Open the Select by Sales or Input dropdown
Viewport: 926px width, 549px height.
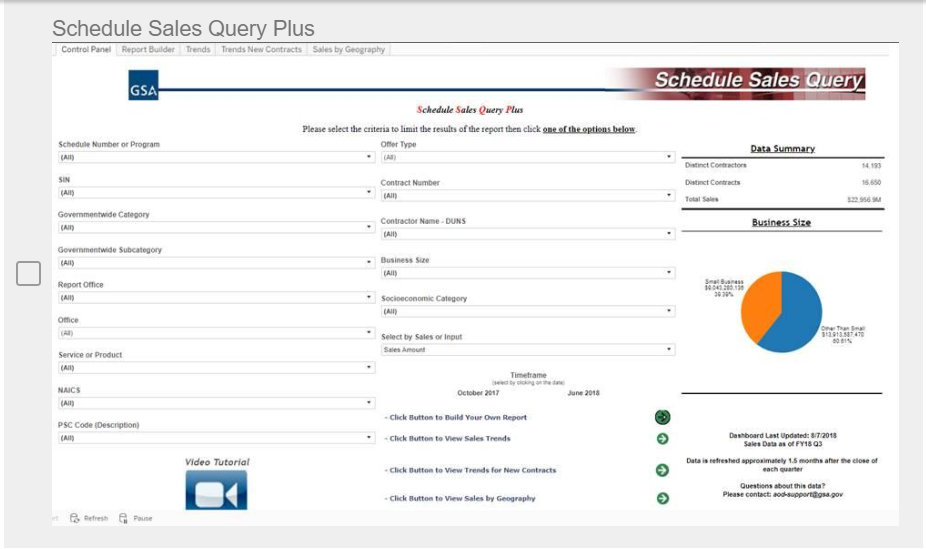528,349
